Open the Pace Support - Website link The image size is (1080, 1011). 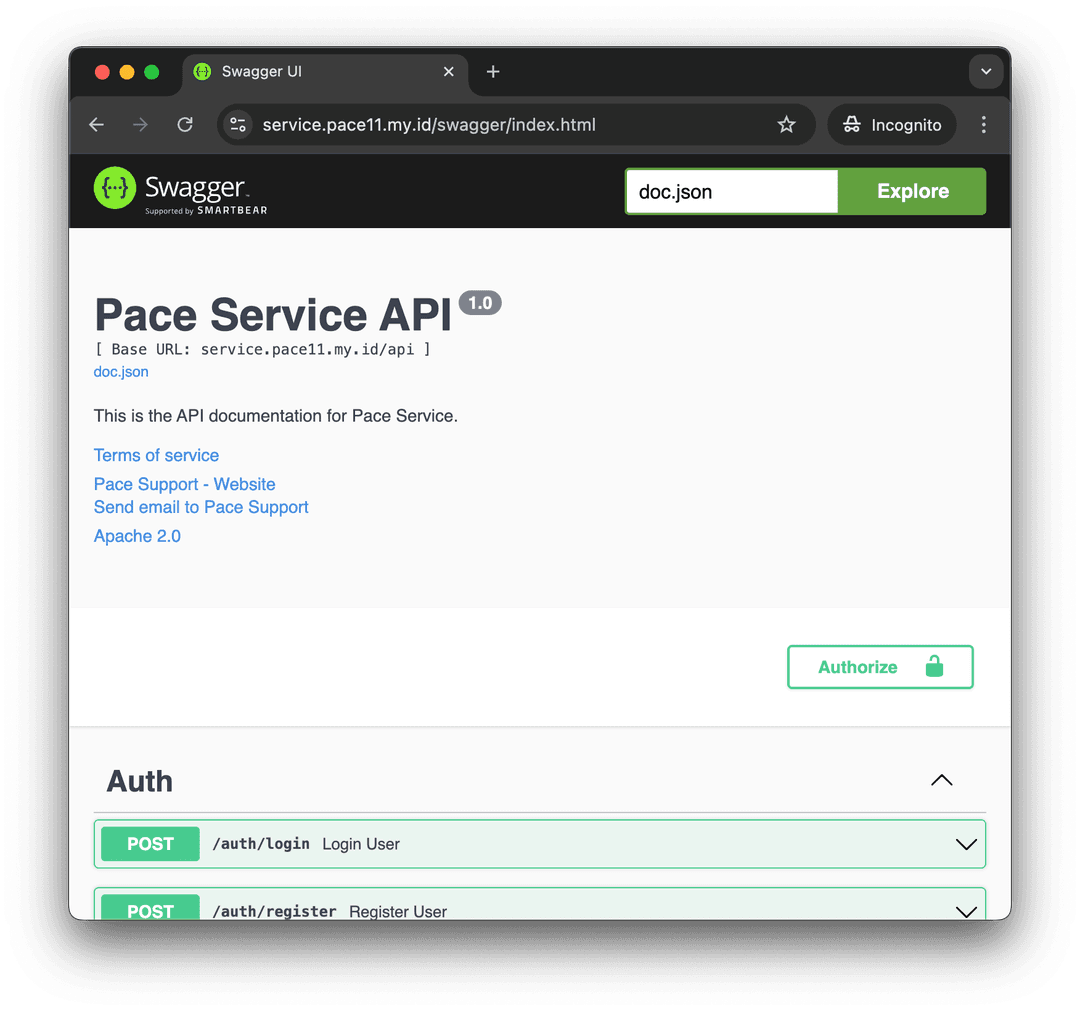click(184, 484)
